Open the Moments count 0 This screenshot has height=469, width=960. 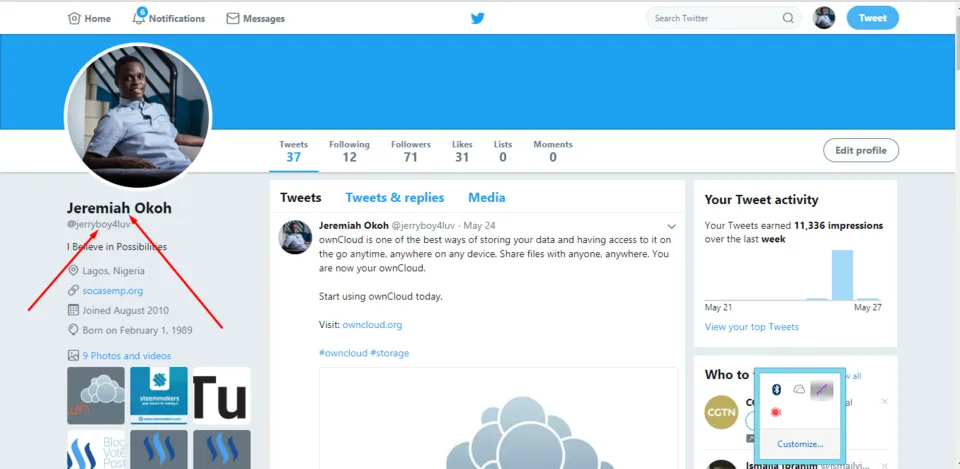point(553,151)
